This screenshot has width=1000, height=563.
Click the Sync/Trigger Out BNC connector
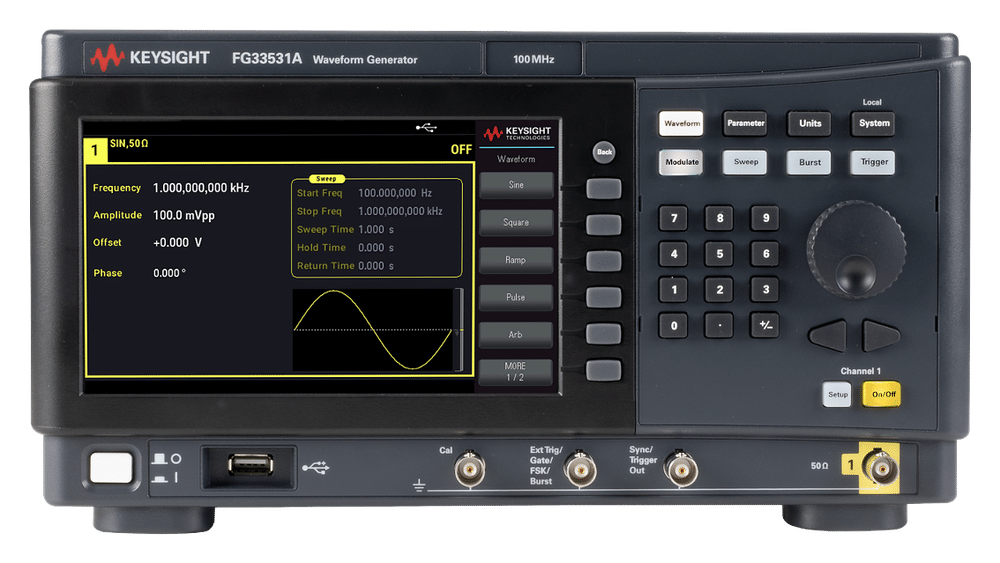[x=680, y=471]
